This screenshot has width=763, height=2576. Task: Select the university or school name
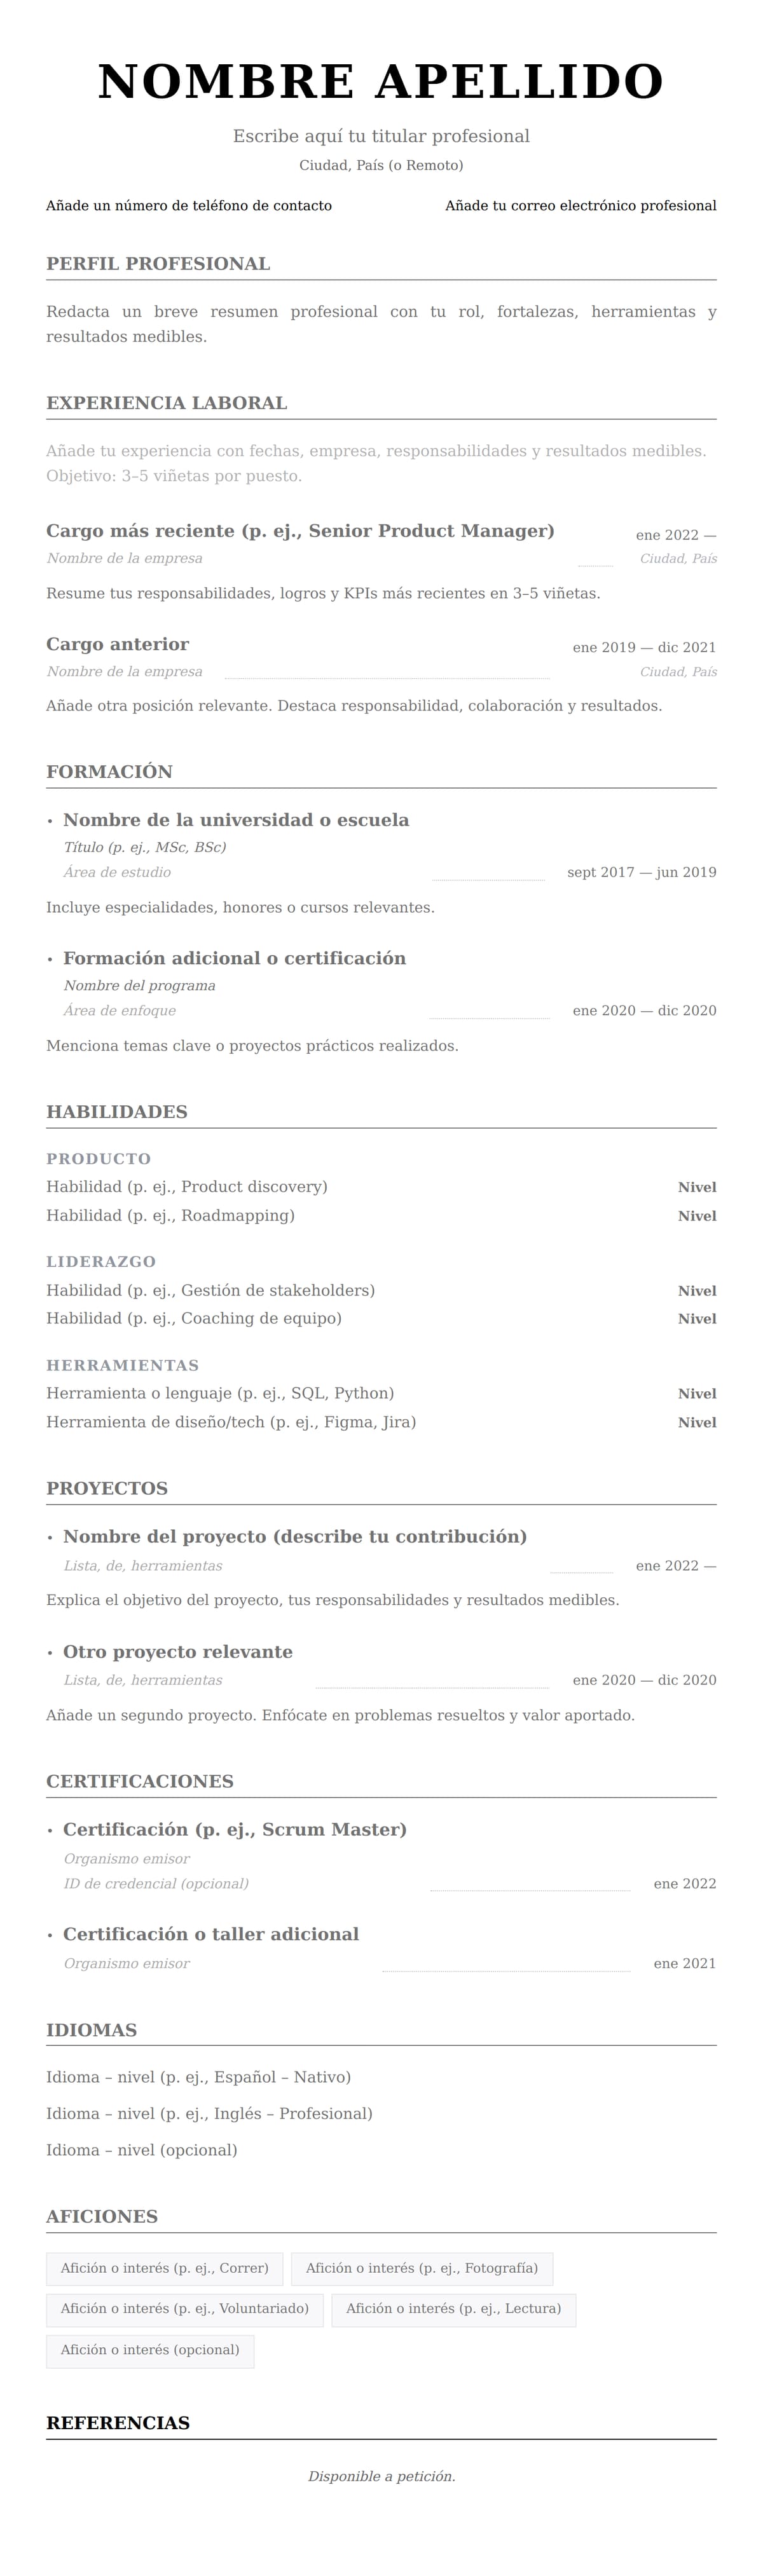(x=236, y=820)
